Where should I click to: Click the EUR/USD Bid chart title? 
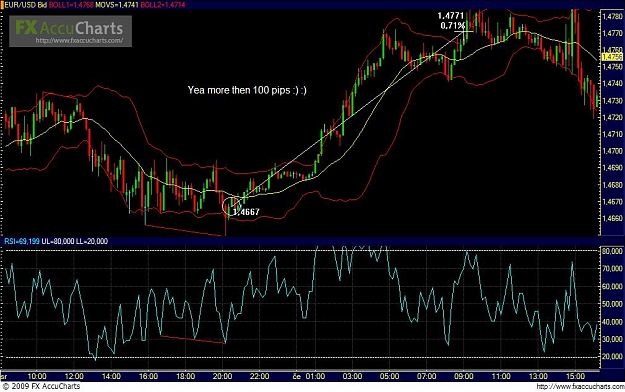(x=26, y=5)
